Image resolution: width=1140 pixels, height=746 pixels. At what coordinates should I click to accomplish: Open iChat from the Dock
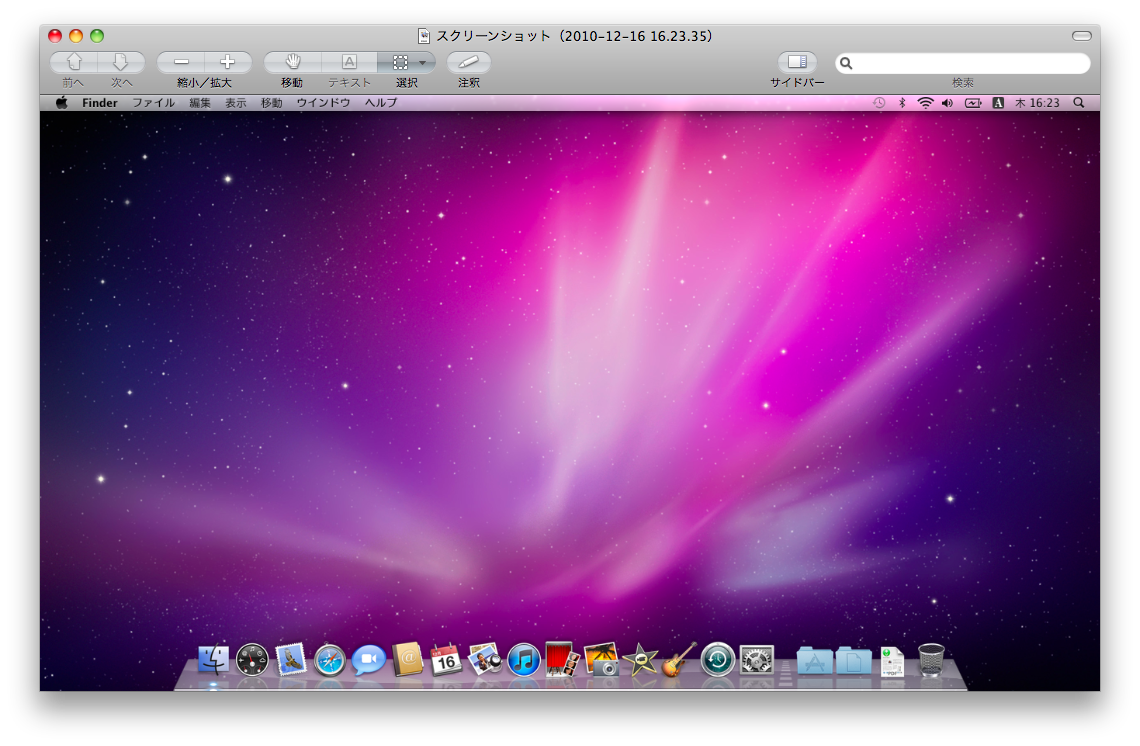click(x=369, y=660)
